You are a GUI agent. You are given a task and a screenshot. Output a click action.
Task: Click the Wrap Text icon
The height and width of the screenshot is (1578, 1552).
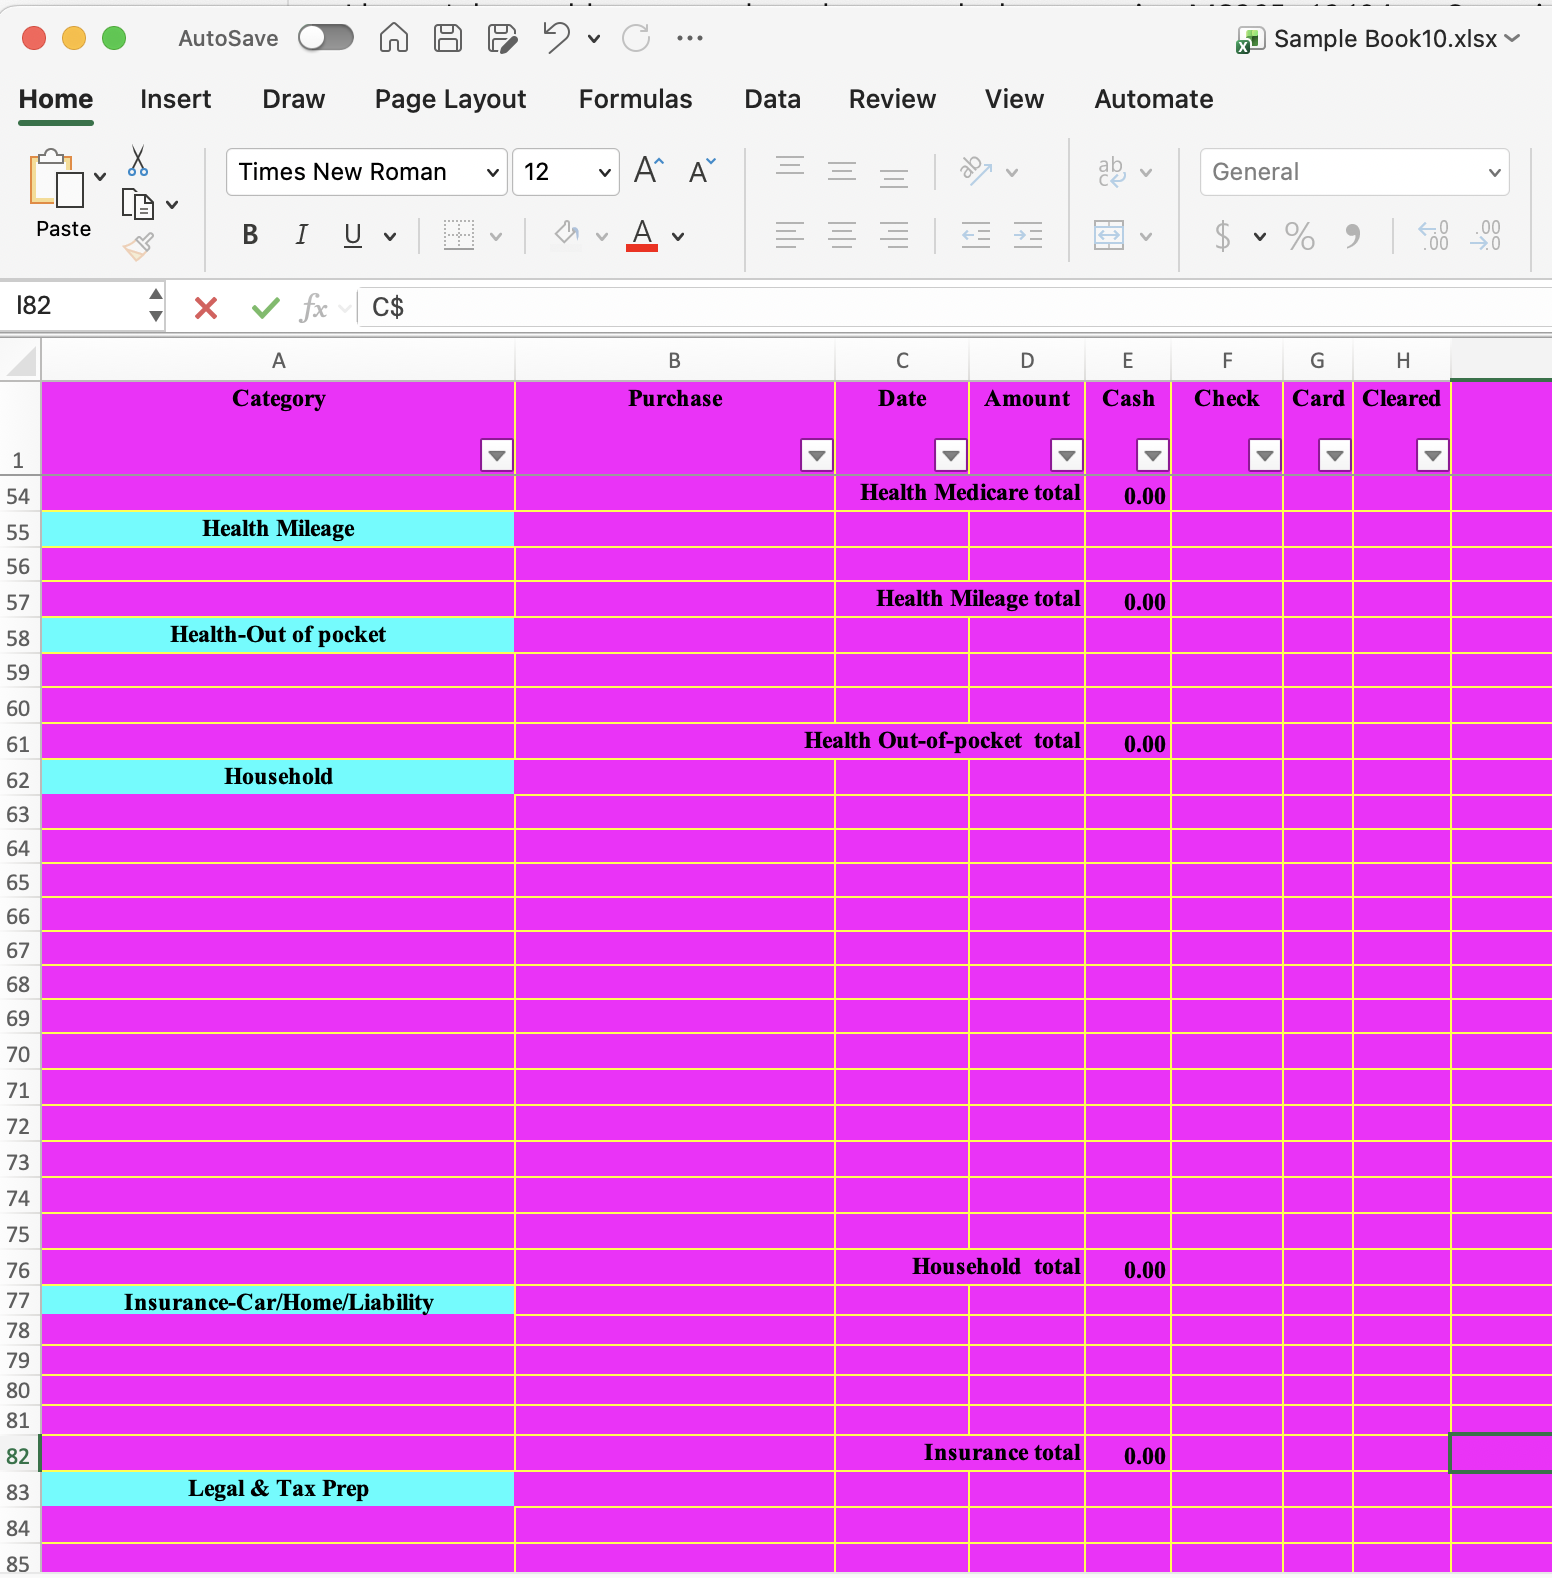coord(1111,172)
